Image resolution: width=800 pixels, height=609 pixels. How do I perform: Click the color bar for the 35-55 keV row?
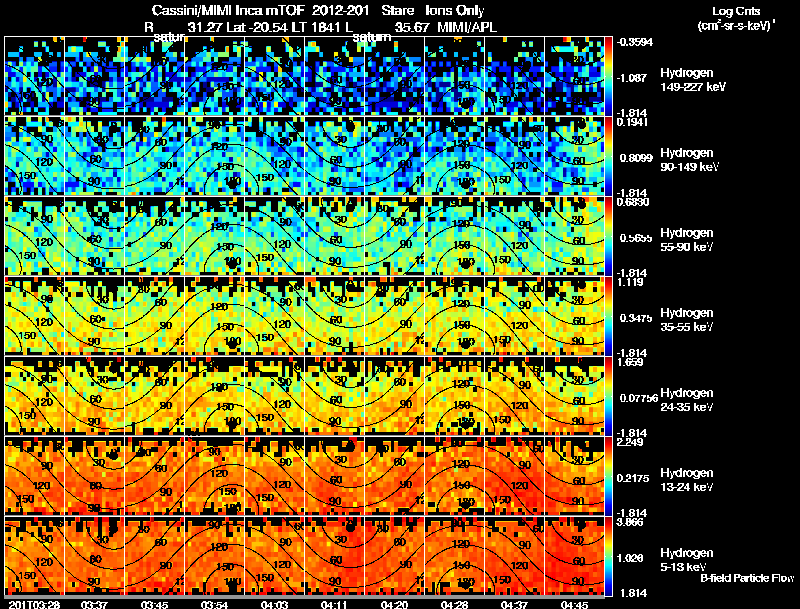click(609, 316)
